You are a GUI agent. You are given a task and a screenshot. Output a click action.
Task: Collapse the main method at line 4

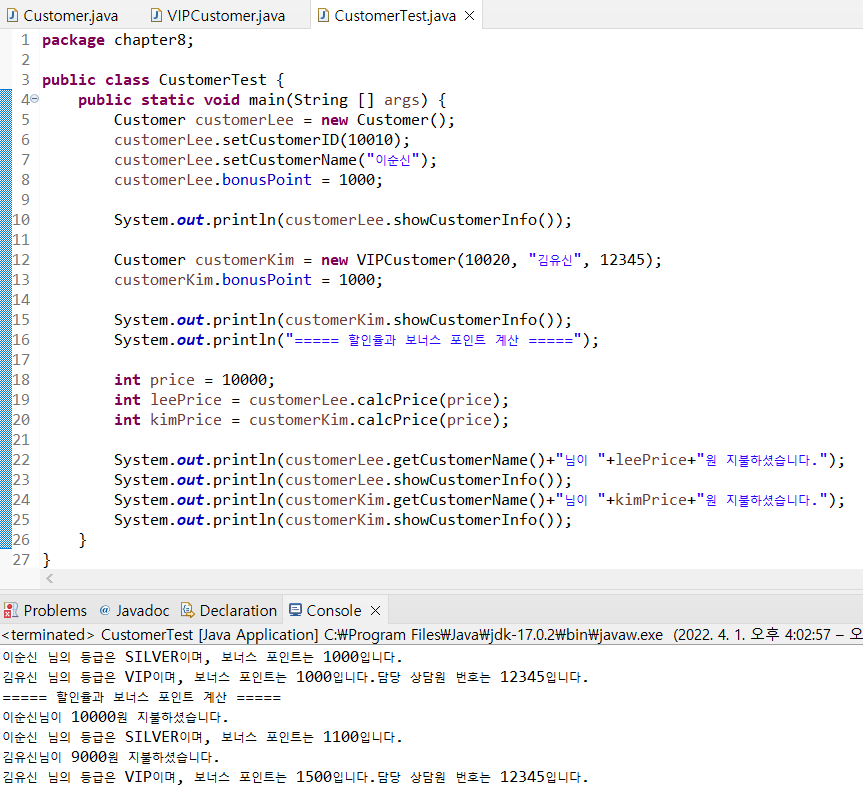click(34, 99)
